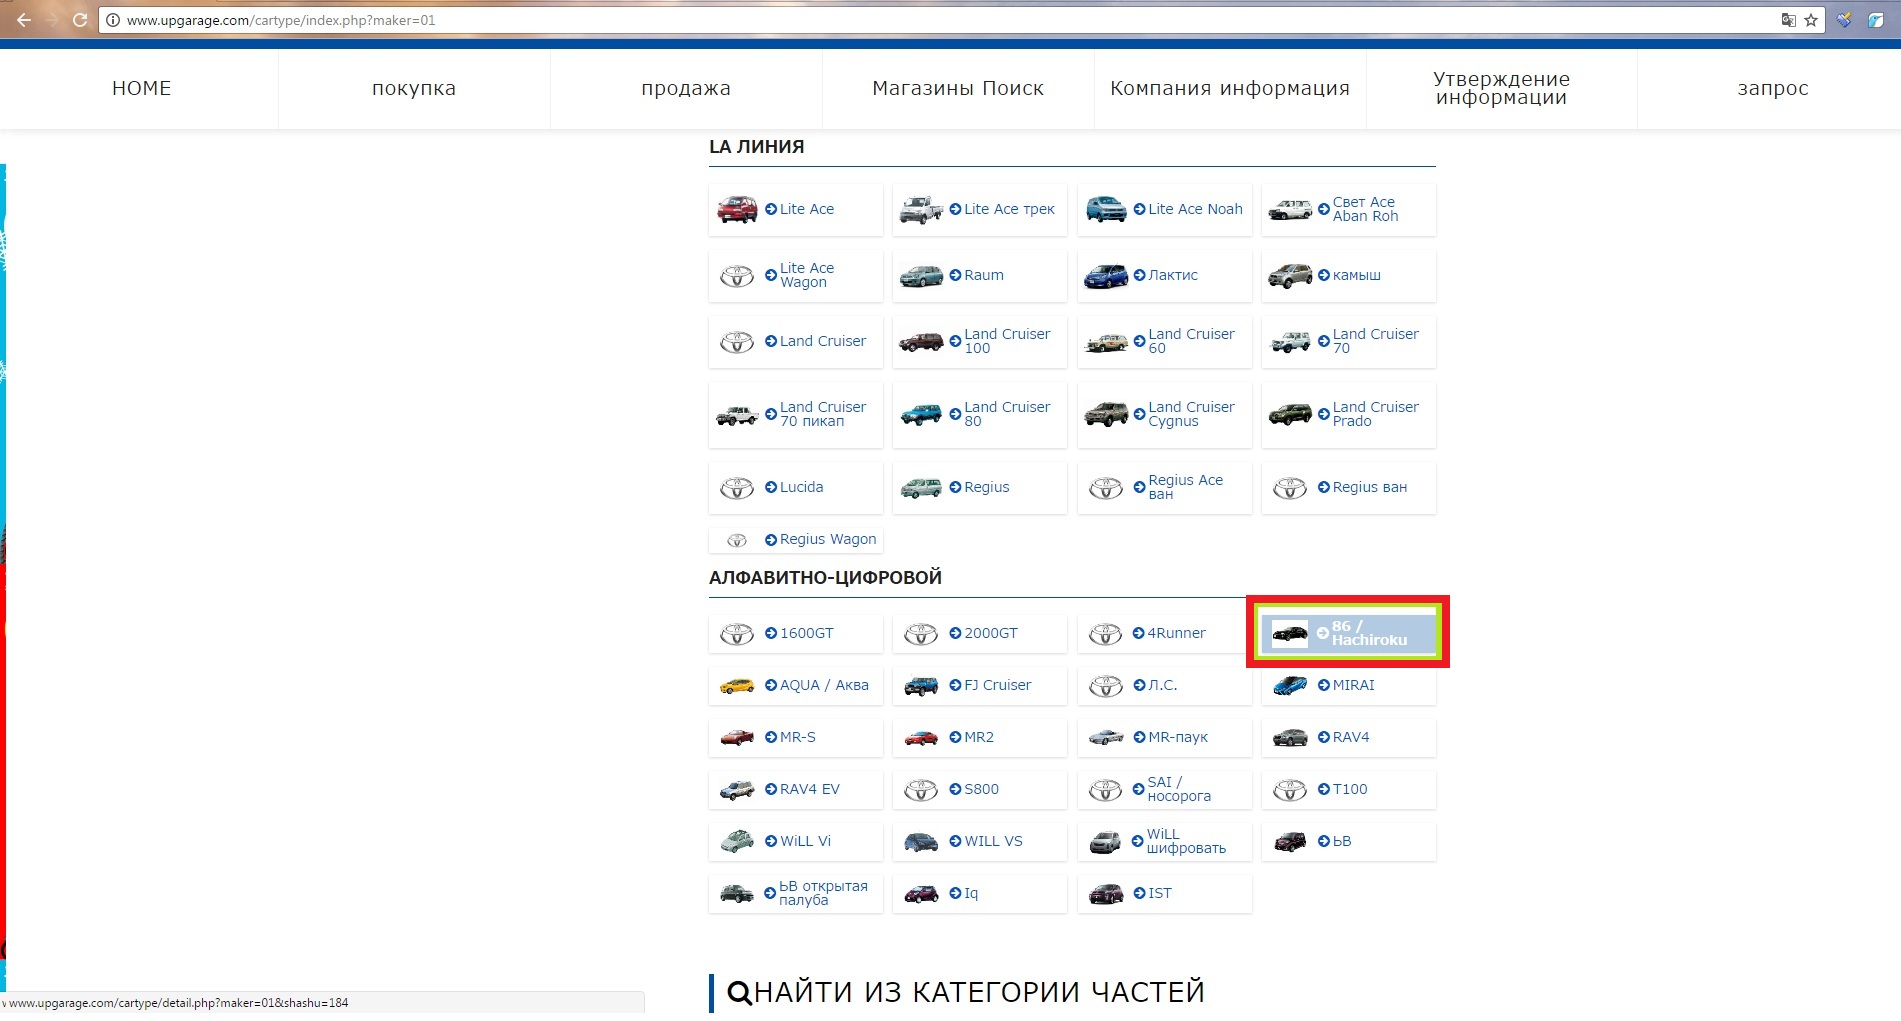This screenshot has height=1021, width=1901.
Task: Select the 86 / Hachiroku entry
Action: point(1348,633)
